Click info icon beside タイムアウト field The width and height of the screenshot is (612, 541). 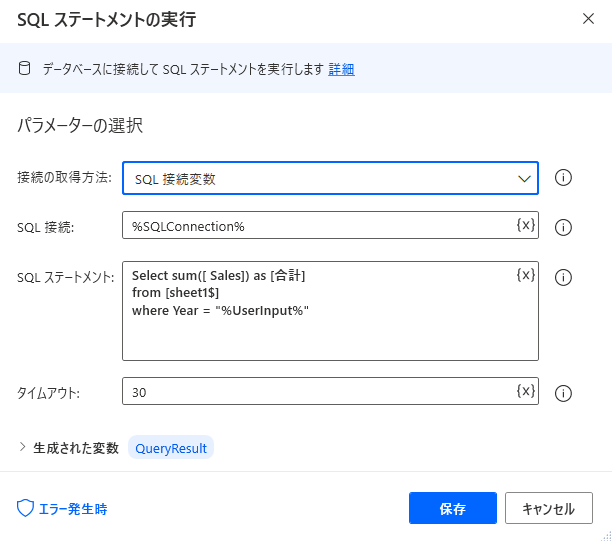coord(563,393)
